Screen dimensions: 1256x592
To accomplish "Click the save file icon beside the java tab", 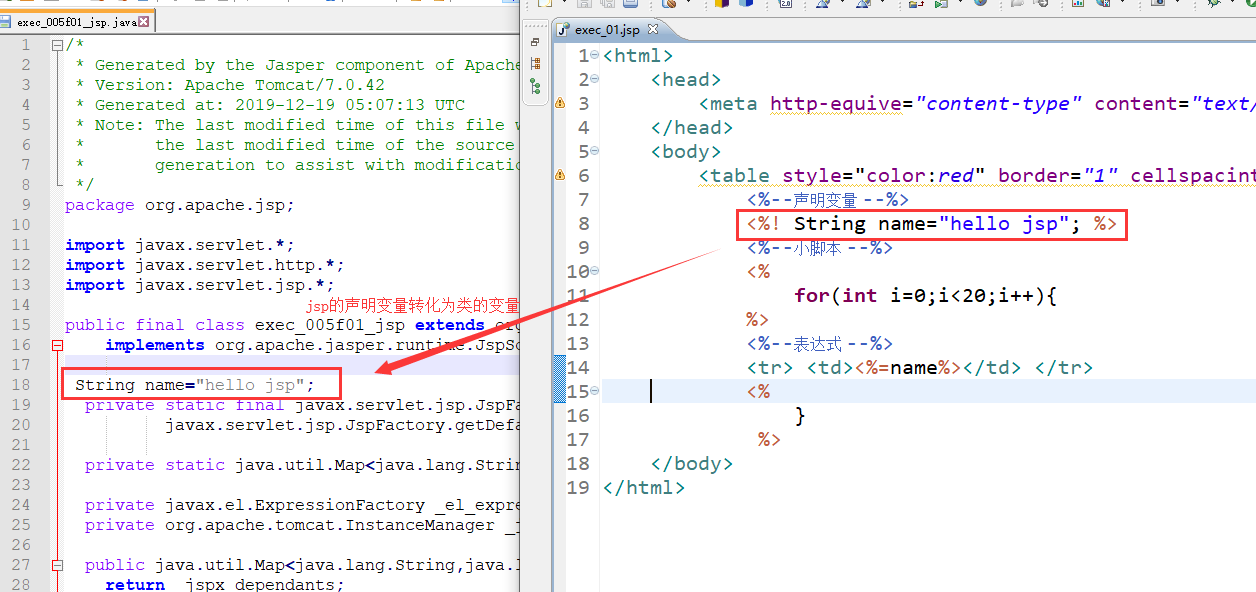I will pos(4,22).
